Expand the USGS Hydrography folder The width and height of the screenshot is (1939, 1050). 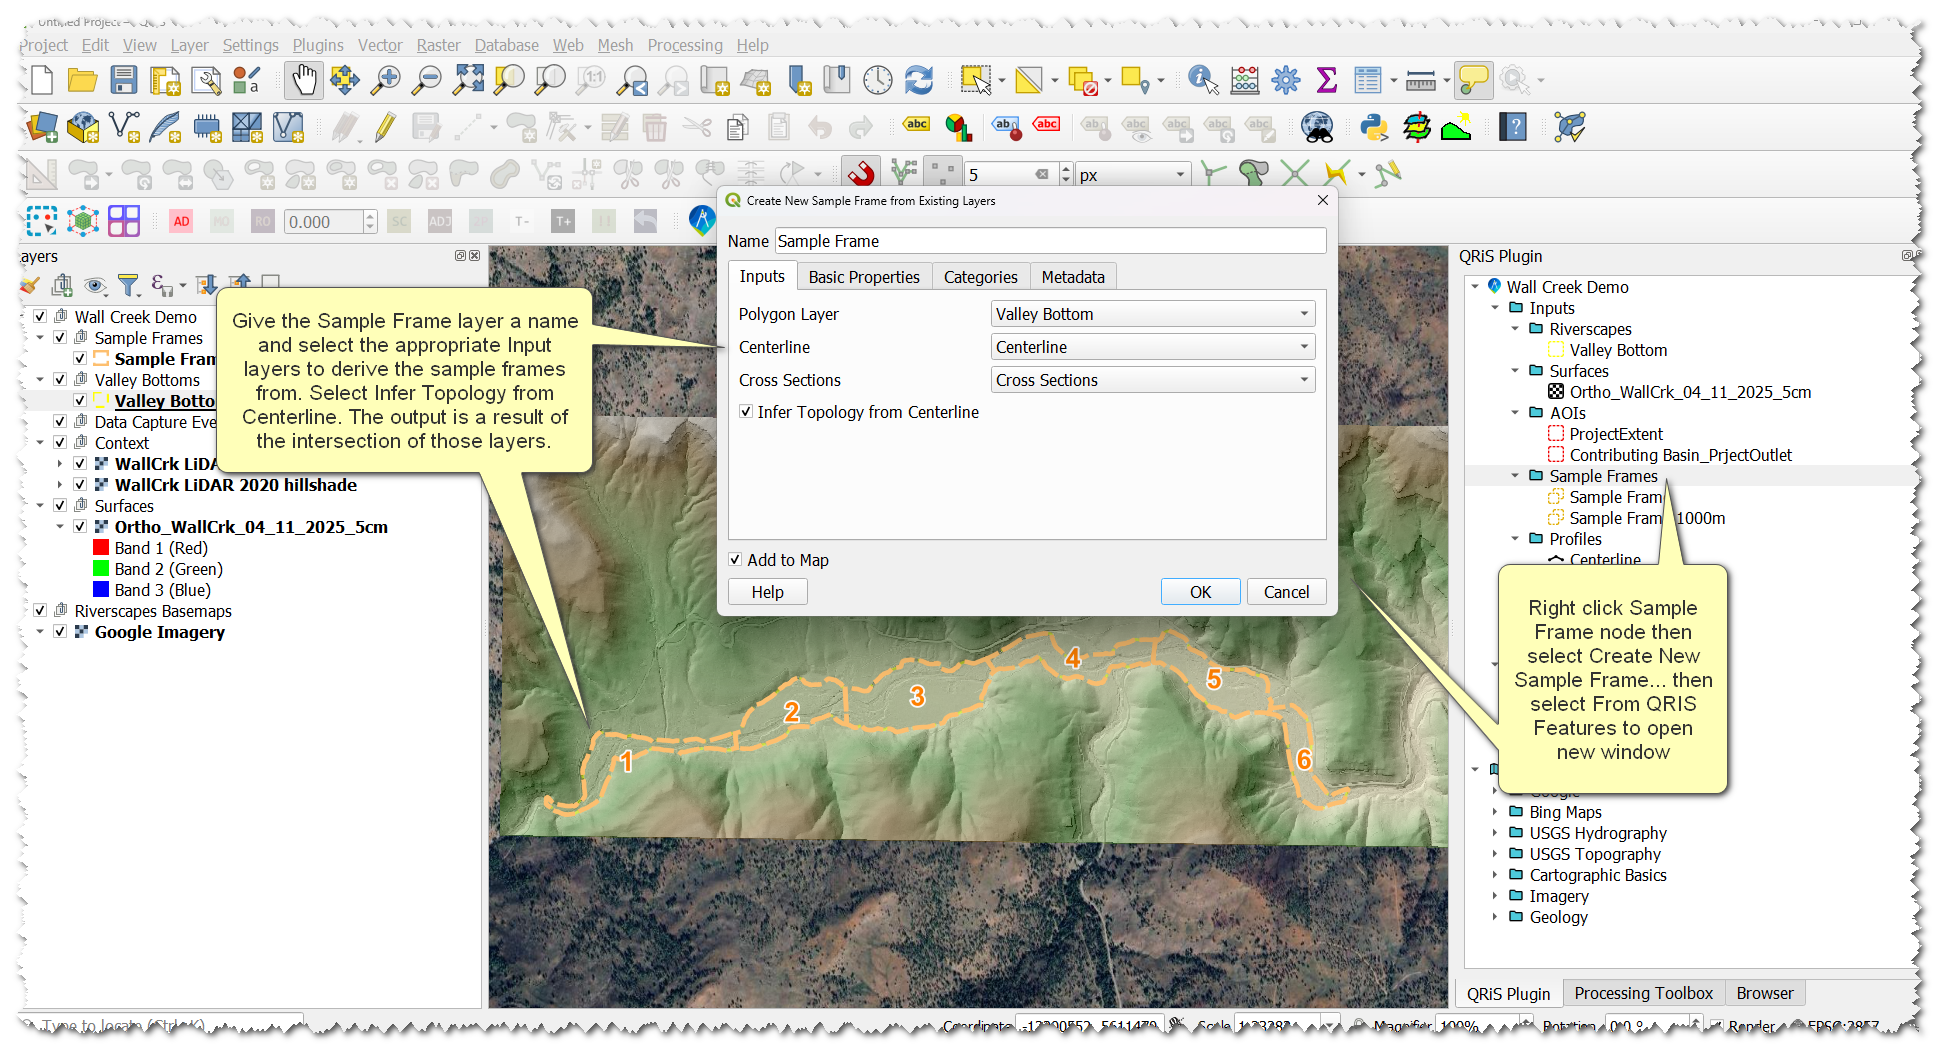coord(1495,833)
